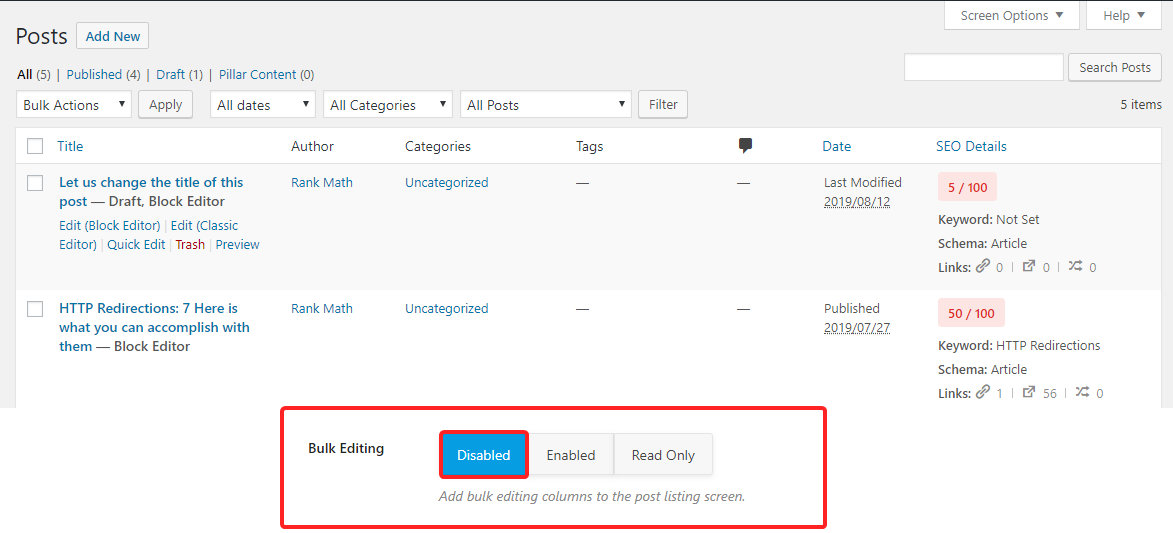Switch Bulk Editing to Read Only
The image size is (1173, 533).
662,455
